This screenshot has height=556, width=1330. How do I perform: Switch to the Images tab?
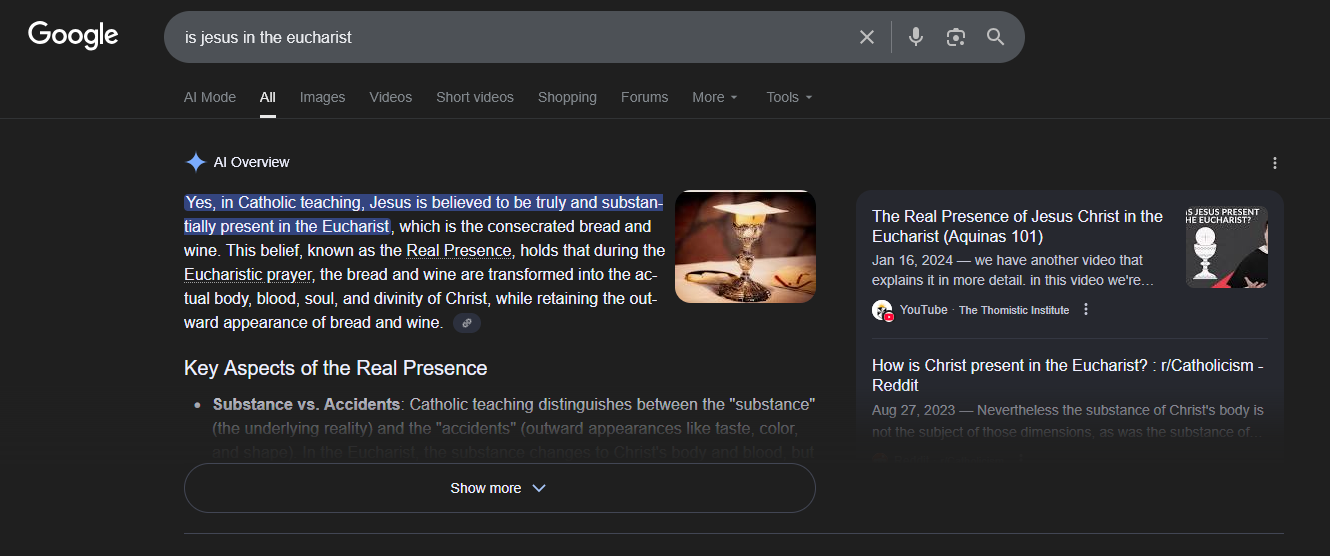pyautogui.click(x=322, y=97)
